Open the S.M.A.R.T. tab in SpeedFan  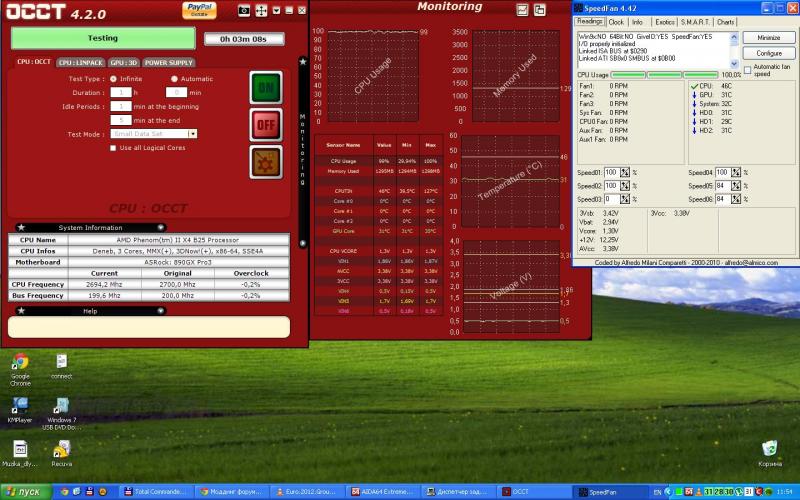click(695, 22)
